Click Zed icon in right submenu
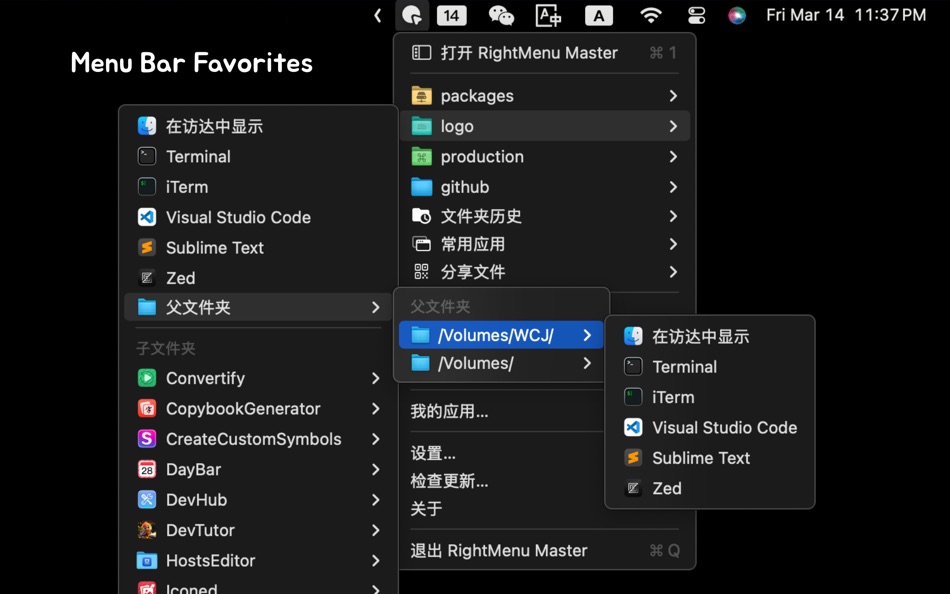 [x=633, y=488]
